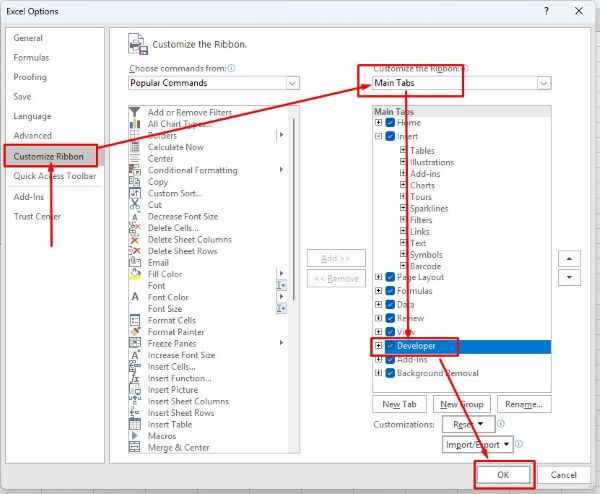Click the OK button
Screen dimensions: 600x494
[x=503, y=475]
